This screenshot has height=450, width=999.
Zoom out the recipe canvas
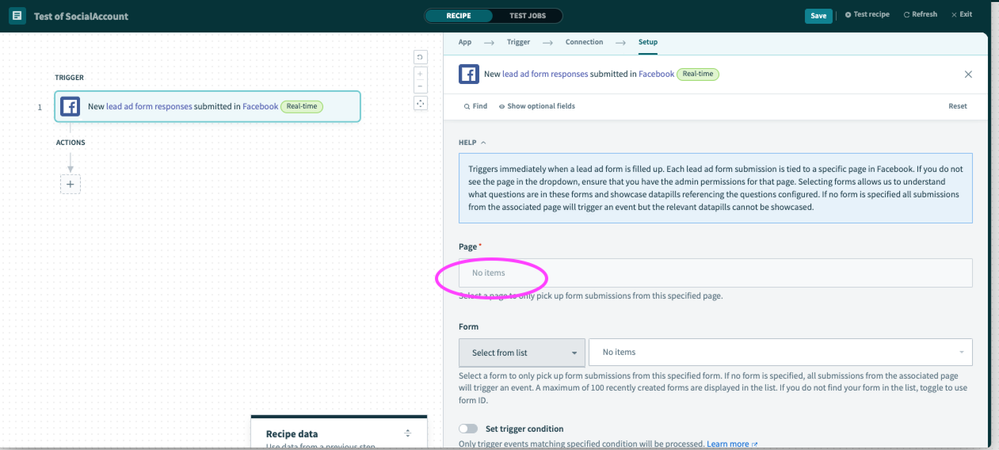pyautogui.click(x=420, y=87)
